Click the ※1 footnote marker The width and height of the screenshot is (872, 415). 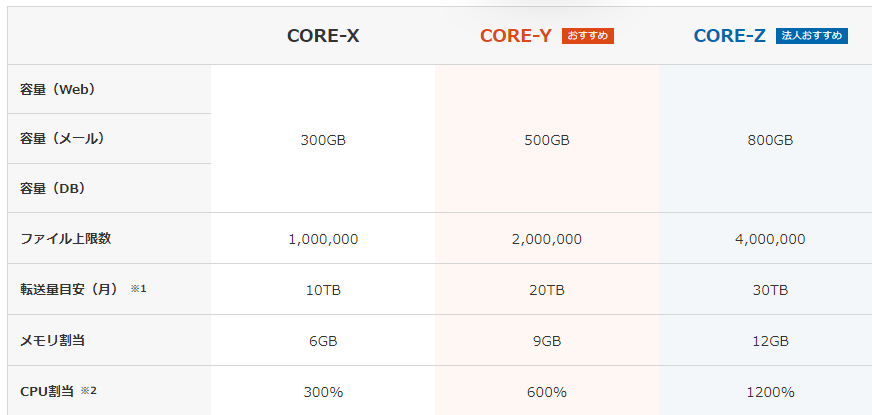[x=138, y=289]
